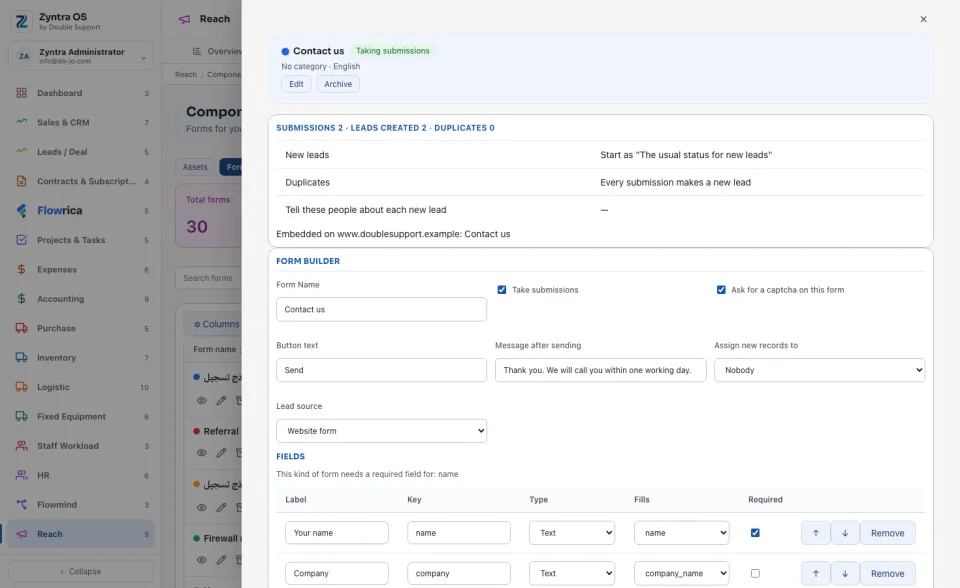Expand the Zyntra Administrator account menu
The height and width of the screenshot is (588, 960).
(81, 56)
